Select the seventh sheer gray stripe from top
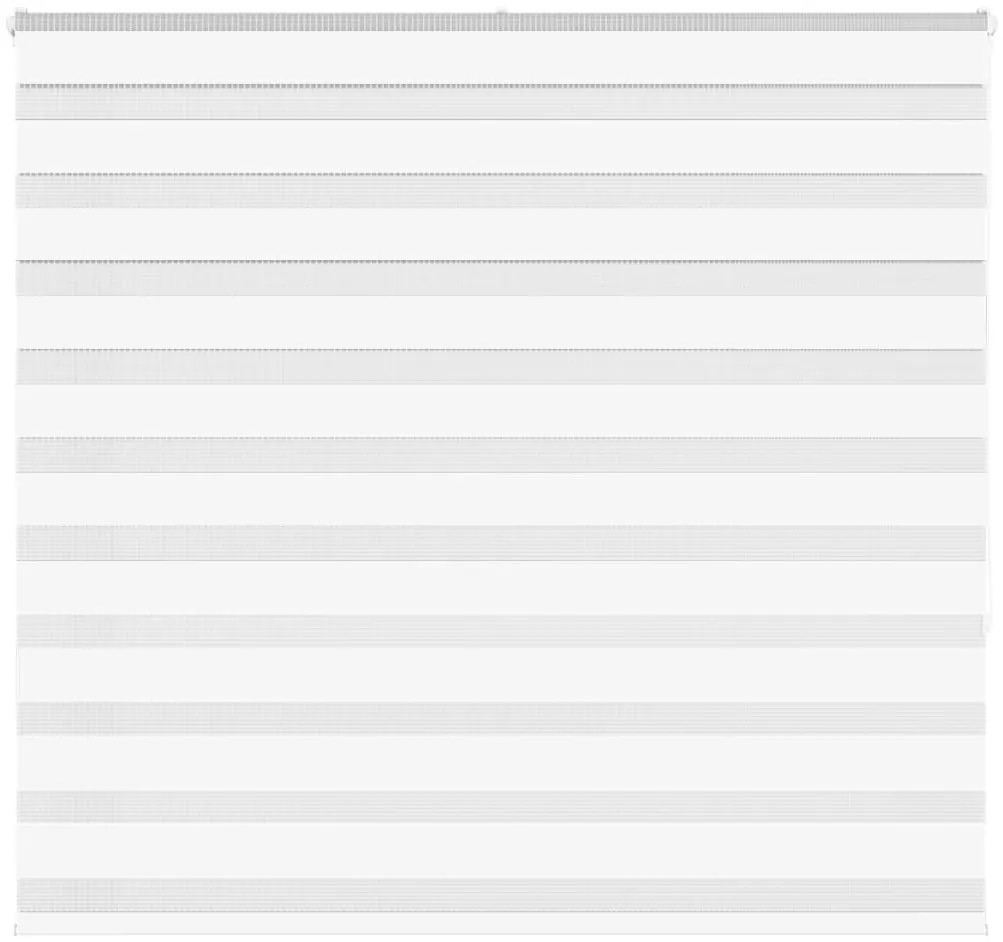This screenshot has height=942, width=1003. pos(500,630)
